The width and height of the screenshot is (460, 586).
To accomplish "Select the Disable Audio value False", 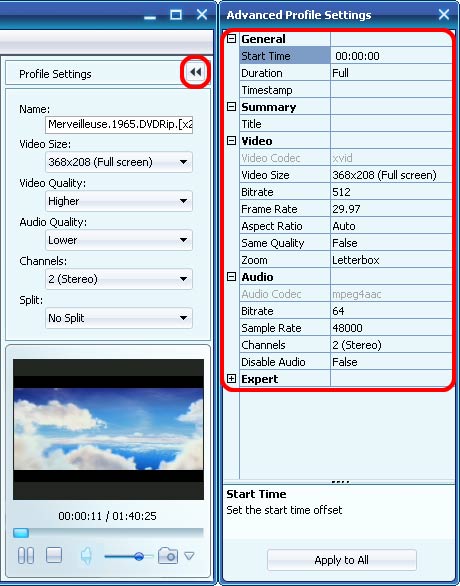I will pyautogui.click(x=391, y=362).
